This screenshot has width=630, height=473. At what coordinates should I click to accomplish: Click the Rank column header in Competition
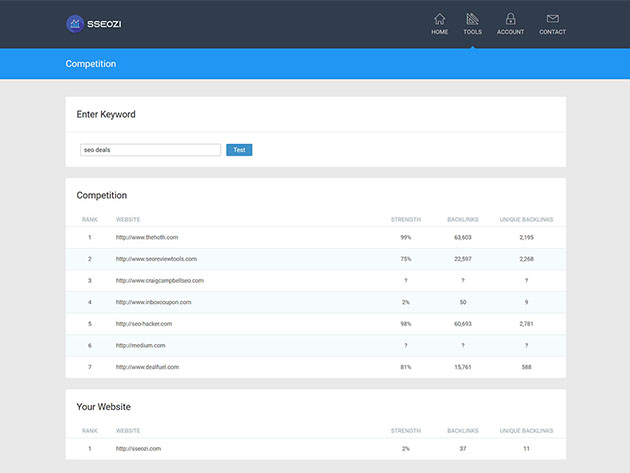pyautogui.click(x=89, y=219)
